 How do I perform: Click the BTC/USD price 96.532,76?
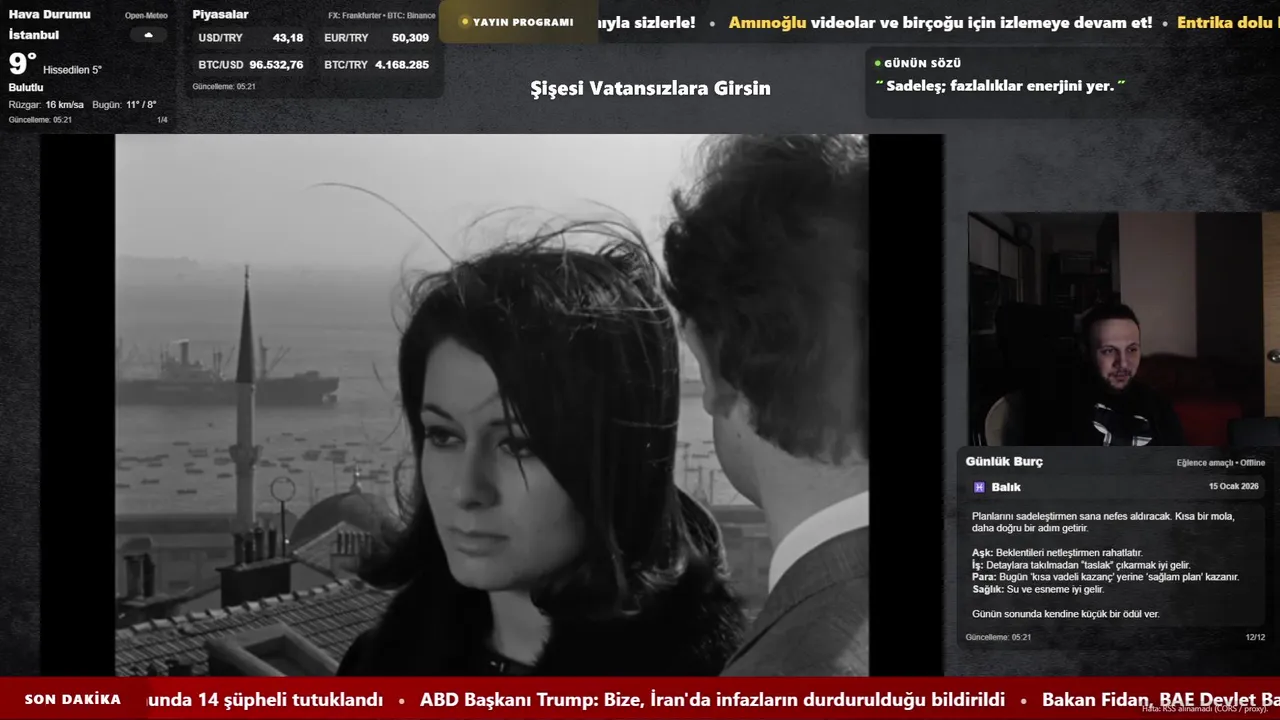276,64
